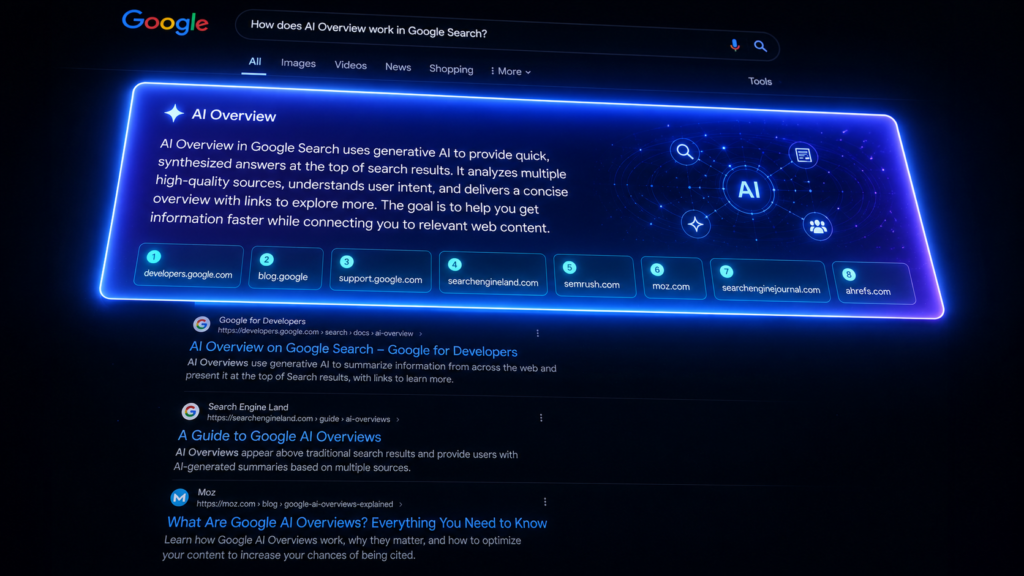Screen dimensions: 1024x576
Task: Click the AI Overview summary paragraph
Action: click(359, 186)
